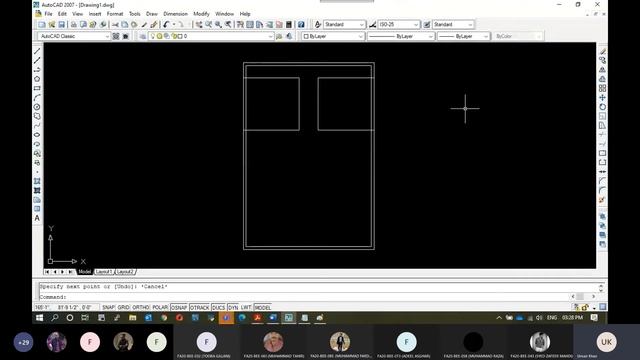Select the Line tool in Draw toolbar

[x=37, y=51]
